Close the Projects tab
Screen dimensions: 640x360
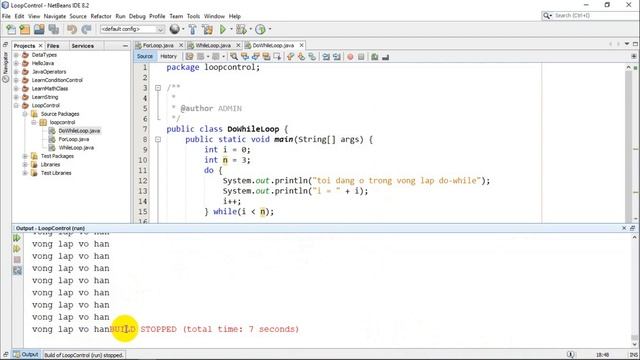40,46
